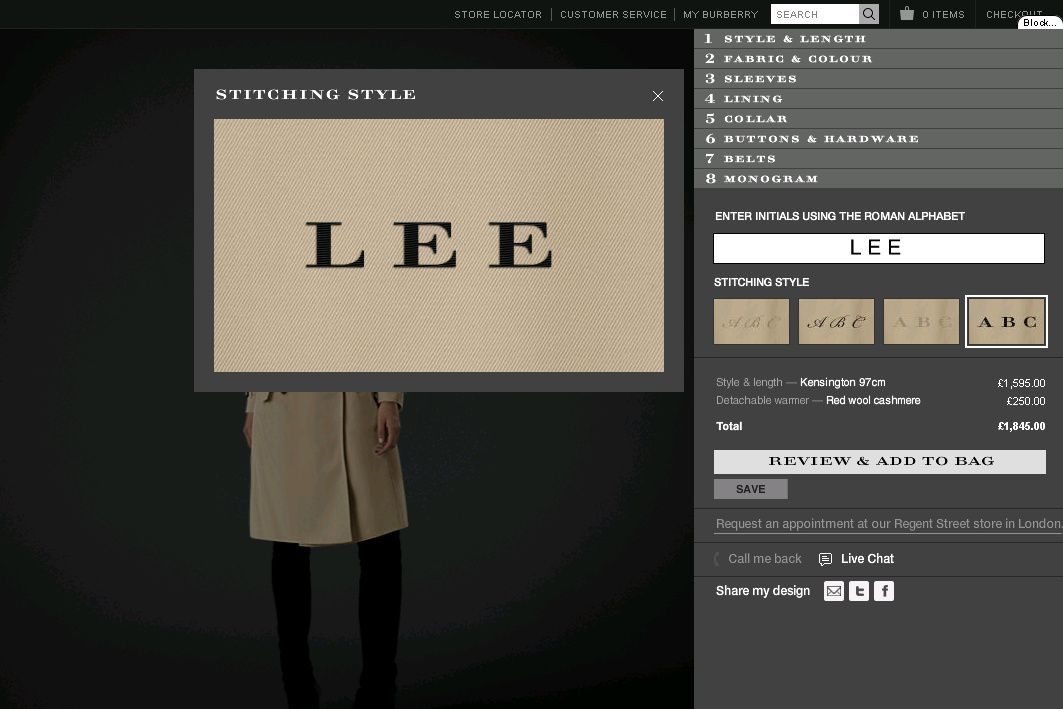This screenshot has height=709, width=1063.
Task: Share design on Twitter
Action: tap(859, 591)
